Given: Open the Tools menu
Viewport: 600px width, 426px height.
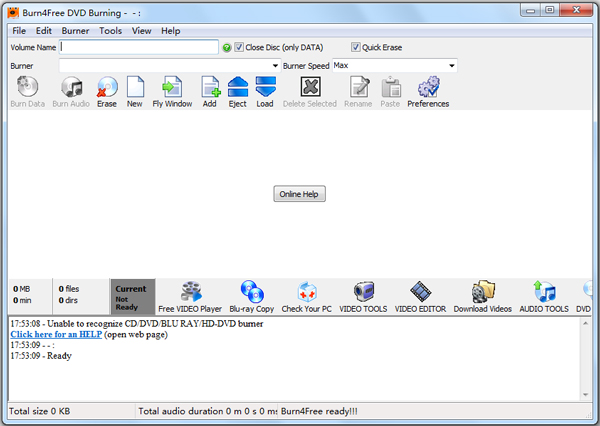Looking at the screenshot, I should pyautogui.click(x=111, y=31).
